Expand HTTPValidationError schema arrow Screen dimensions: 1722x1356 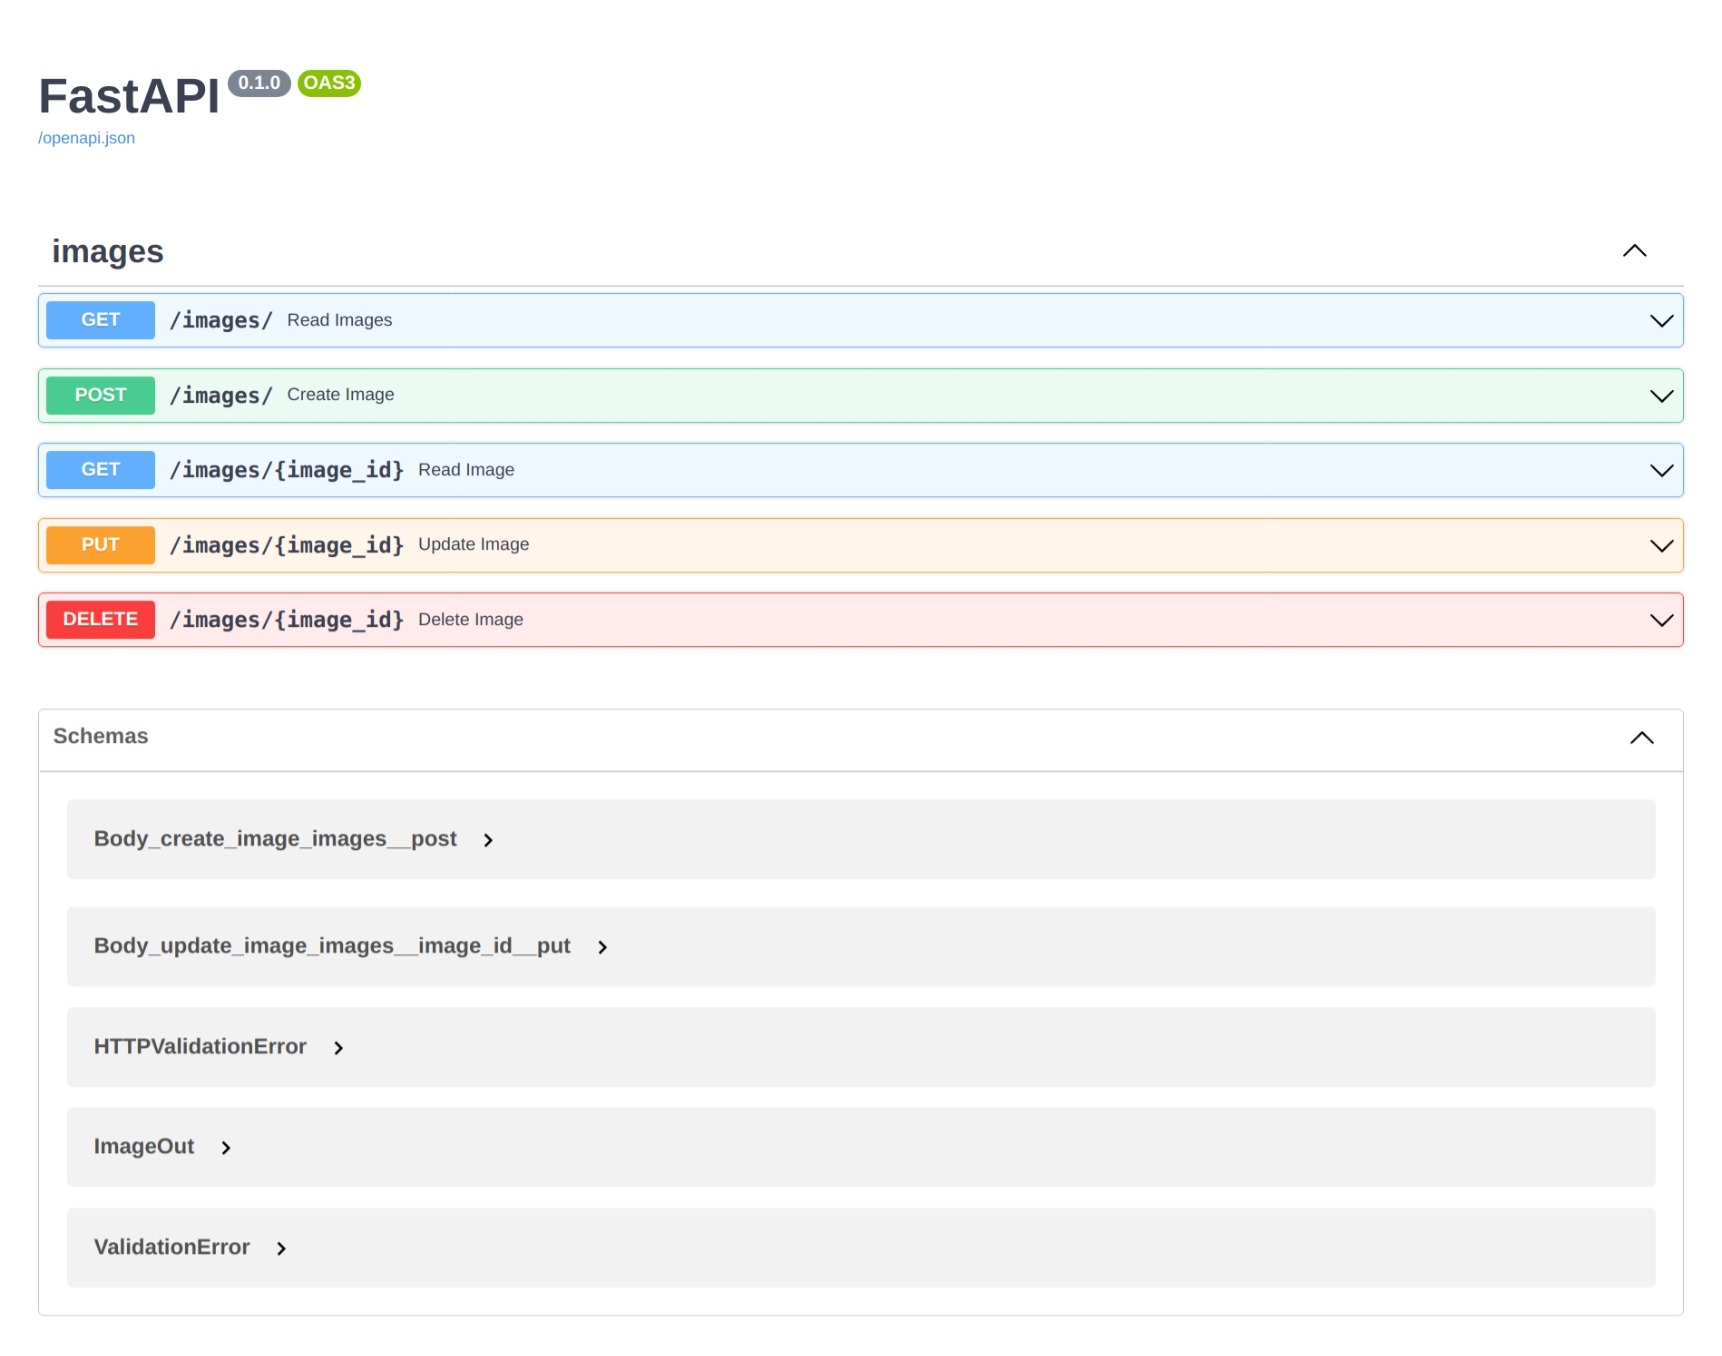(x=338, y=1048)
